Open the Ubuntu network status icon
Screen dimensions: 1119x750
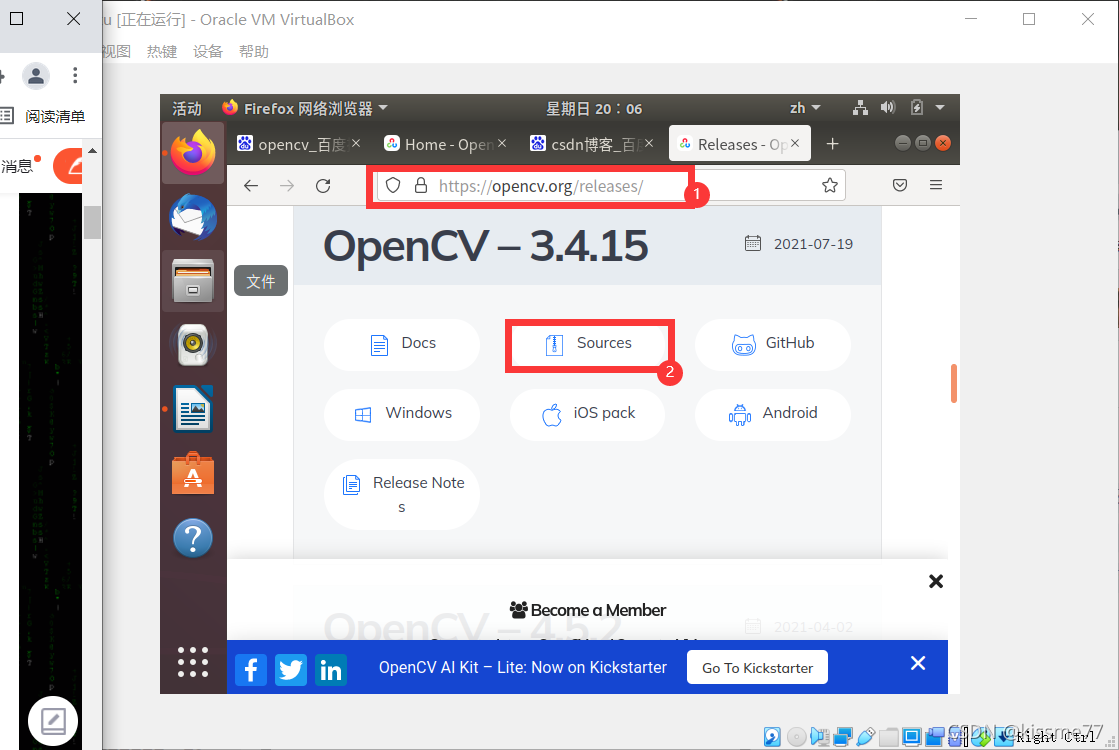pos(861,108)
